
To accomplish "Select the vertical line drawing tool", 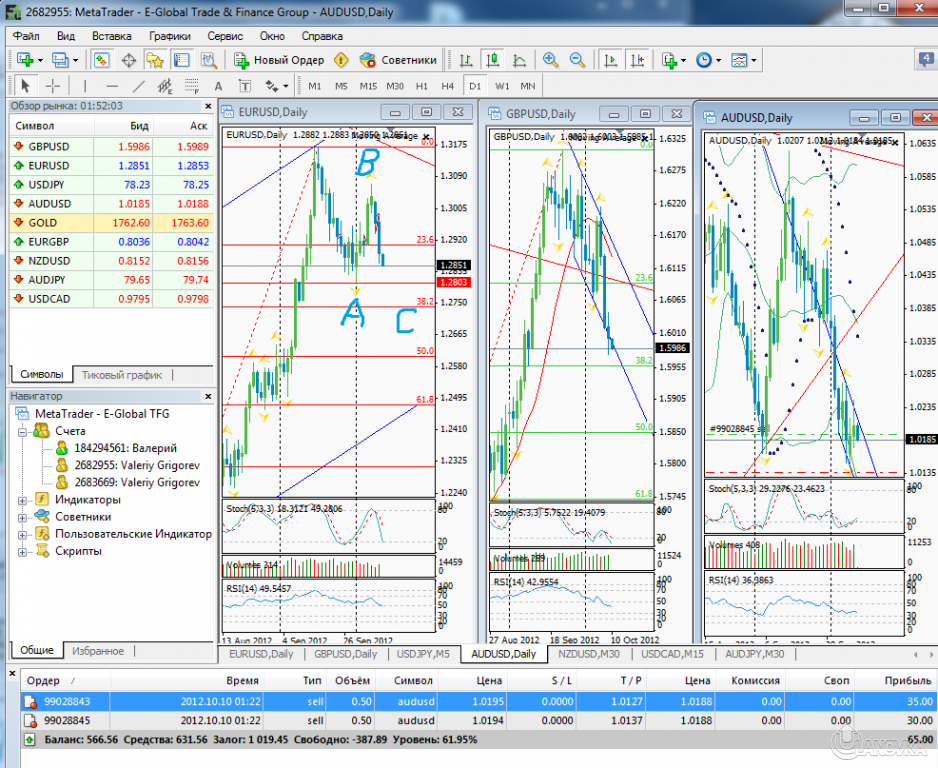I will tap(85, 86).
